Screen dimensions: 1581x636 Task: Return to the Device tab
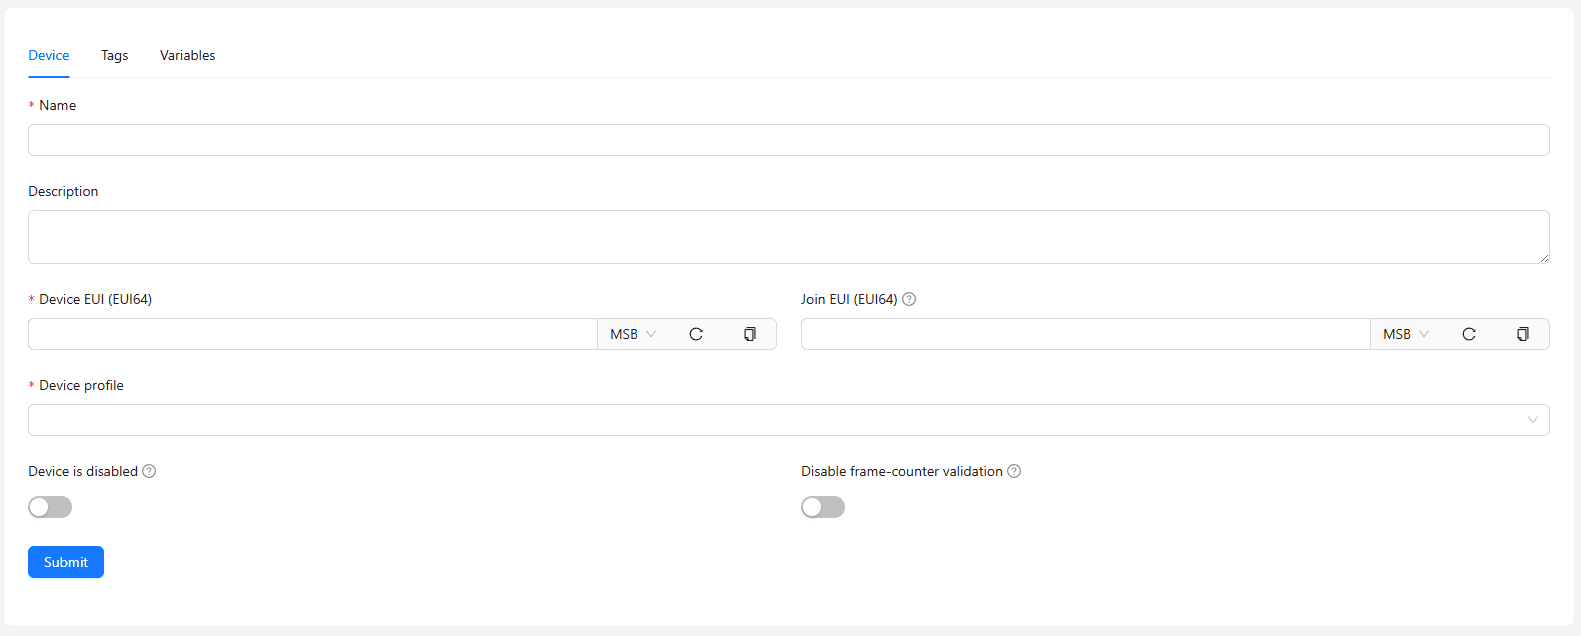48,55
